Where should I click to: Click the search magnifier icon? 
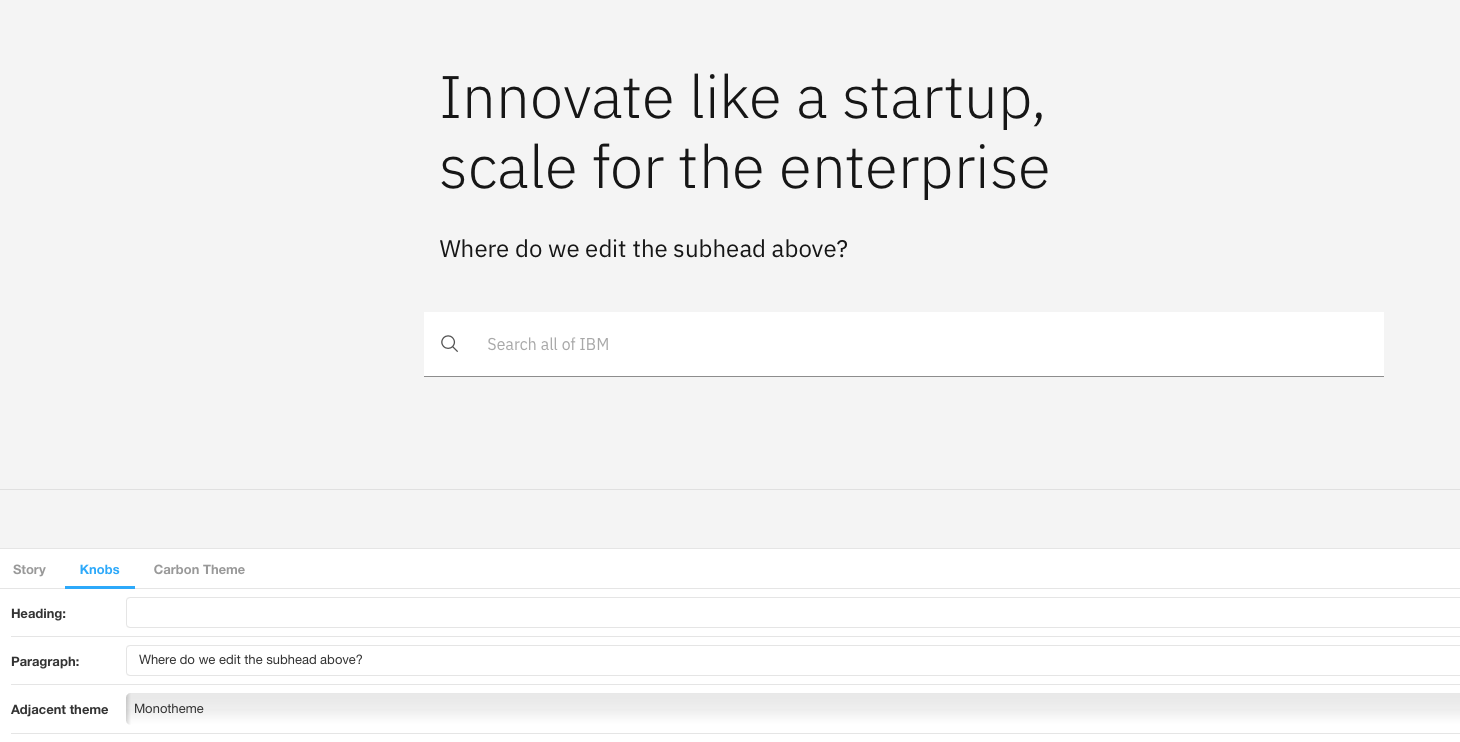[449, 343]
